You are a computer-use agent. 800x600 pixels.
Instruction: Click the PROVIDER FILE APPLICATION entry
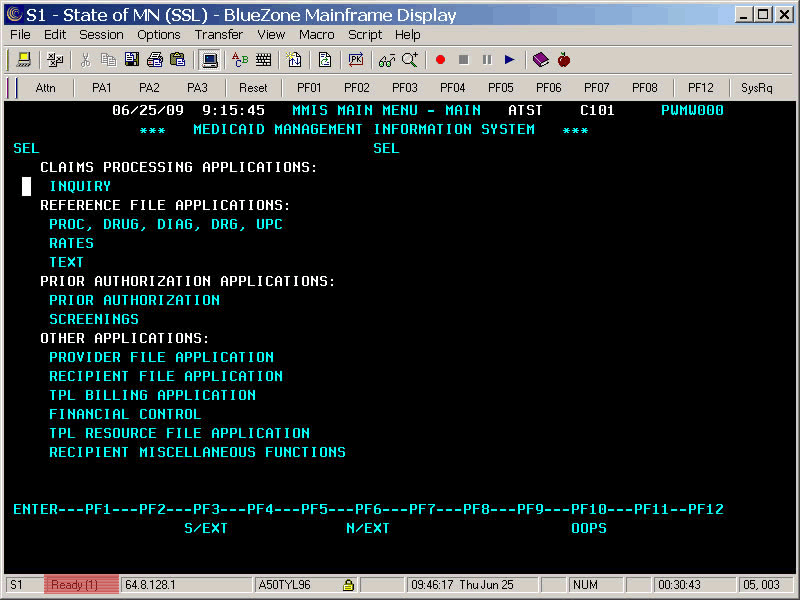click(x=161, y=357)
